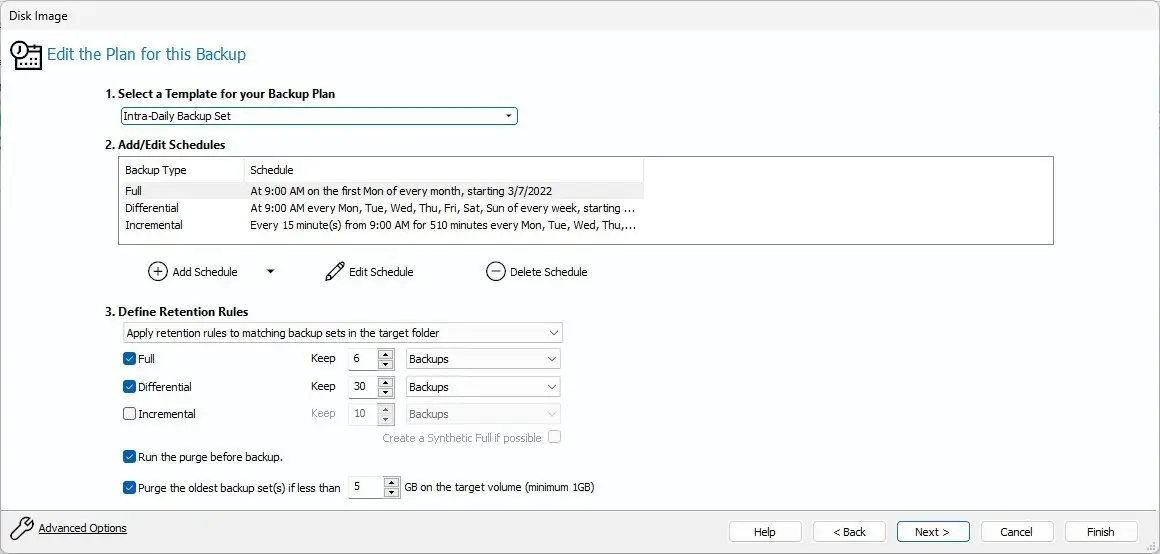1160x554 pixels.
Task: Decrease Differential keep count with down arrow
Action: tap(385, 391)
